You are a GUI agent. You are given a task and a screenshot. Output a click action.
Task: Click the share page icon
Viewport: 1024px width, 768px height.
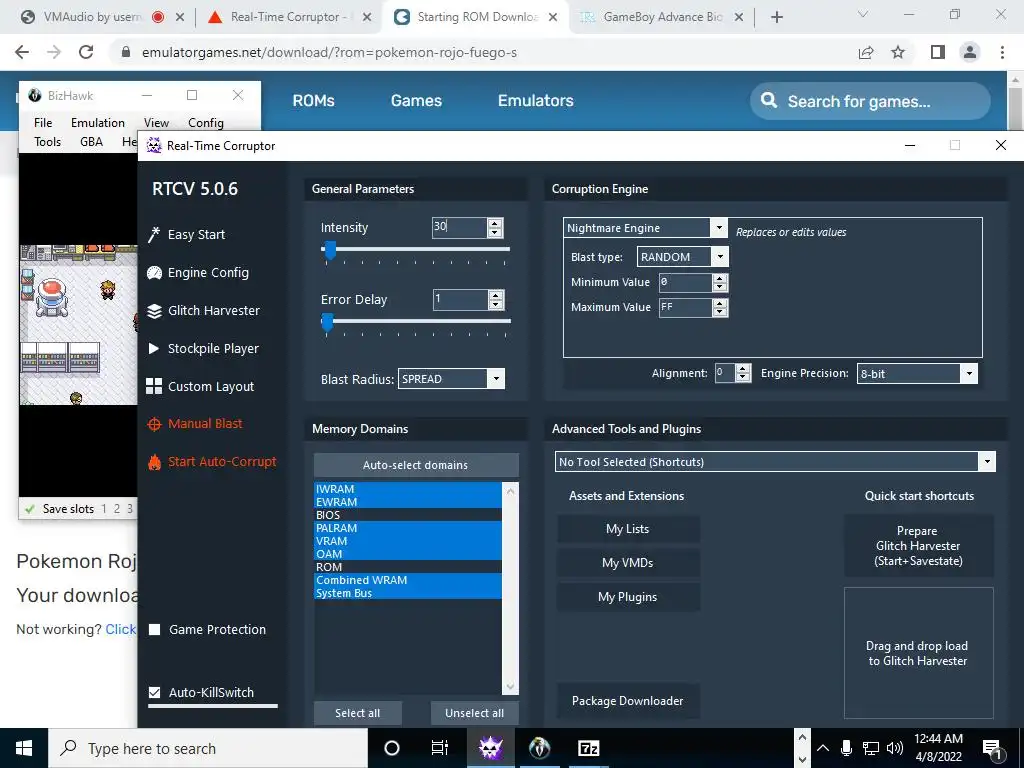[x=866, y=52]
